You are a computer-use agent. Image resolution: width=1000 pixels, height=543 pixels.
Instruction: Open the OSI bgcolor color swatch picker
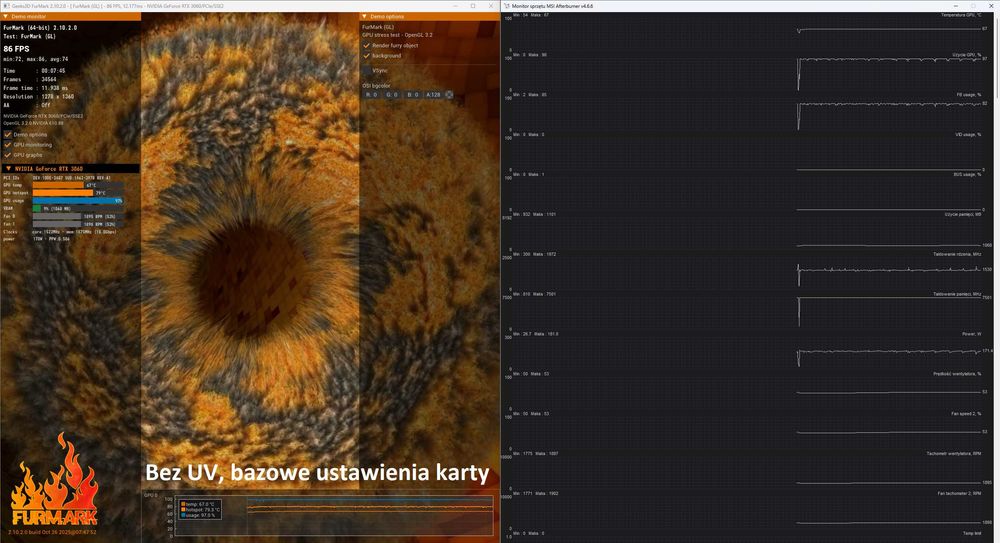(x=449, y=94)
